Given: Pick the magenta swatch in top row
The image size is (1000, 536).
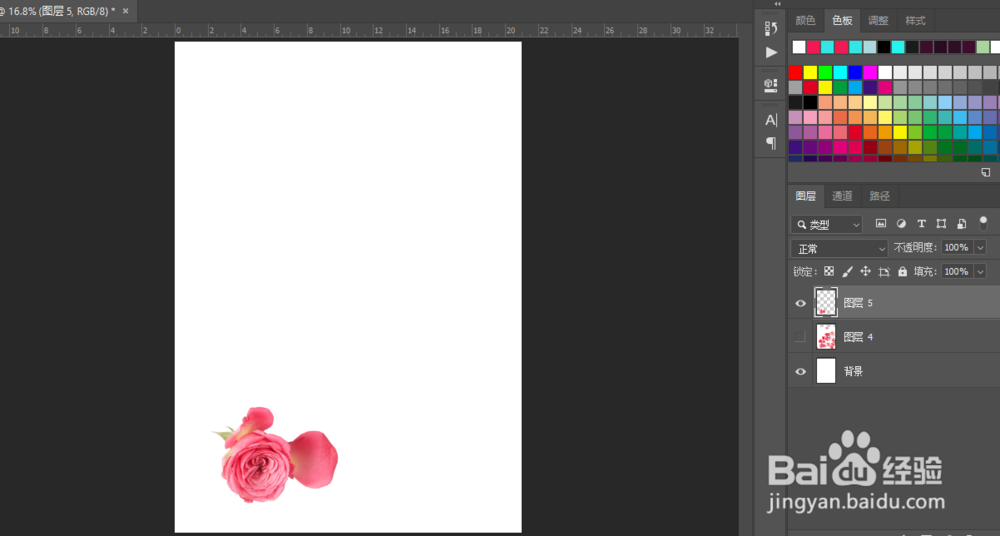Looking at the screenshot, I should (870, 72).
